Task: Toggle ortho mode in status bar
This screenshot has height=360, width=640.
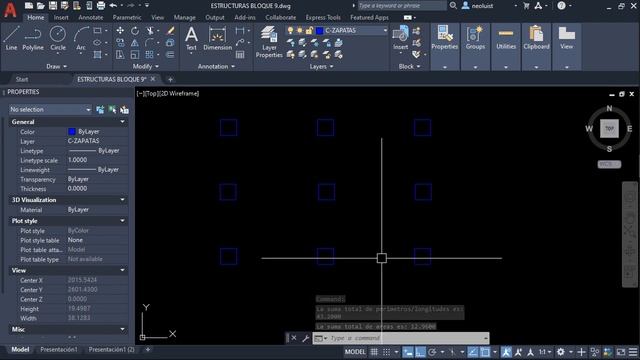Action: tap(420, 352)
